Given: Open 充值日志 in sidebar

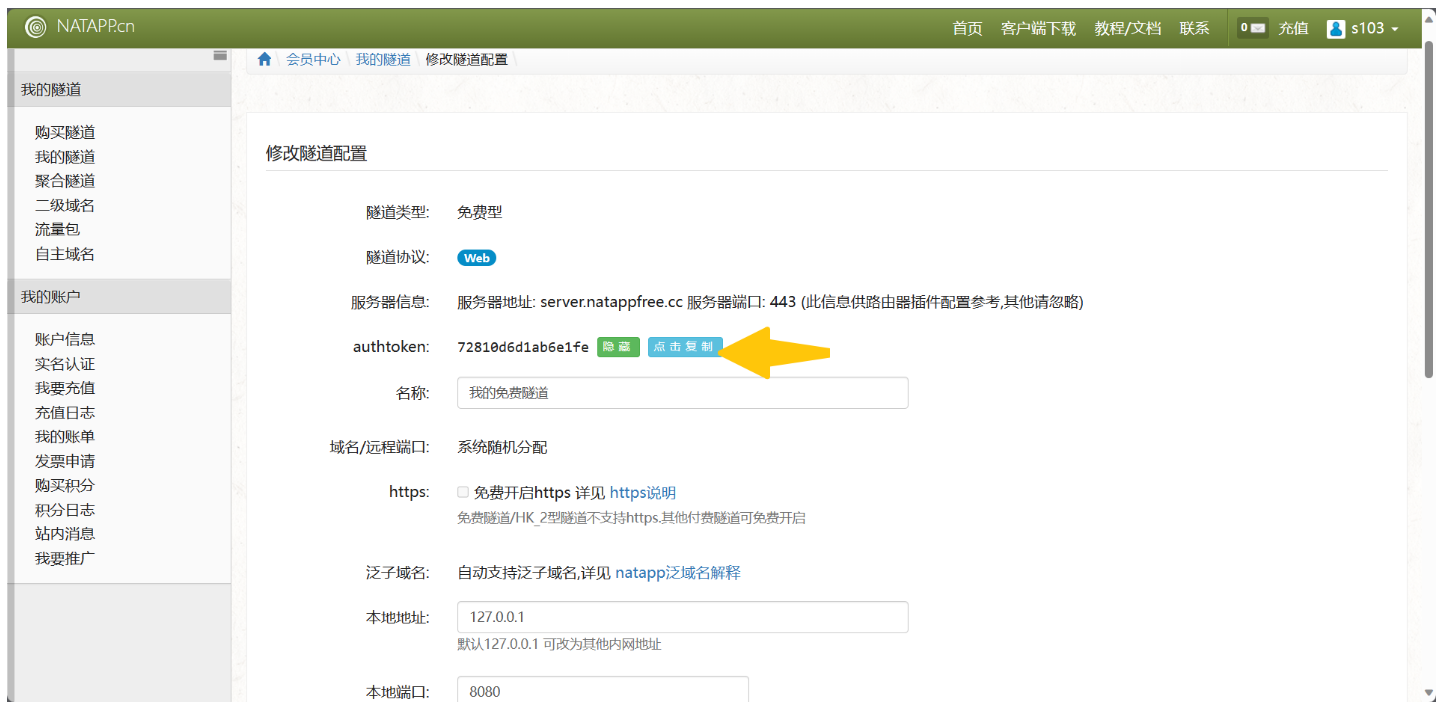Looking at the screenshot, I should 65,412.
